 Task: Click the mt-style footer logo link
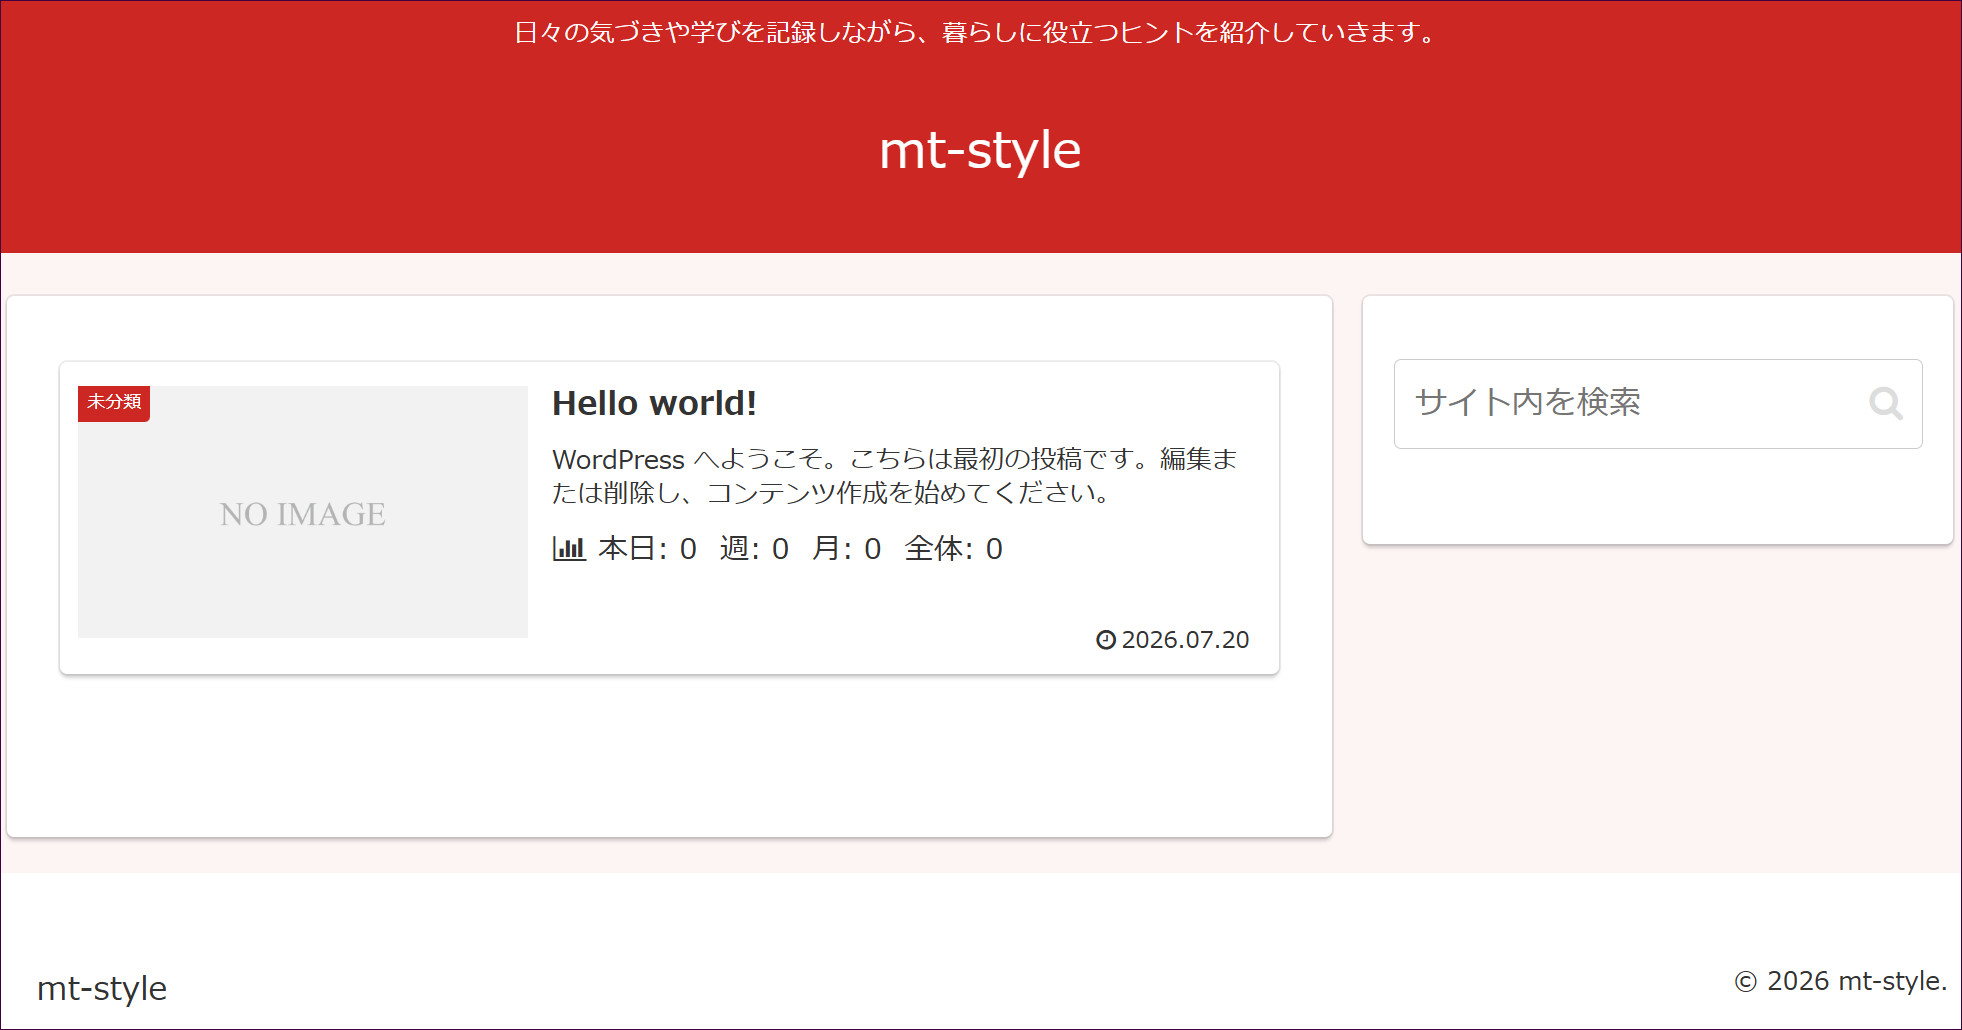(102, 988)
